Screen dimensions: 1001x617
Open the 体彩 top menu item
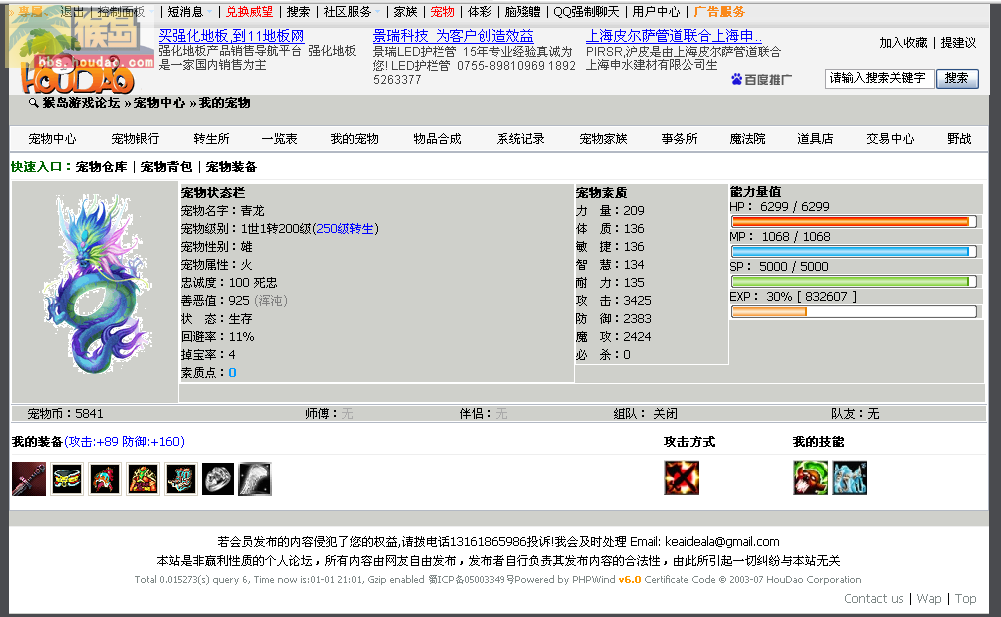tap(479, 11)
